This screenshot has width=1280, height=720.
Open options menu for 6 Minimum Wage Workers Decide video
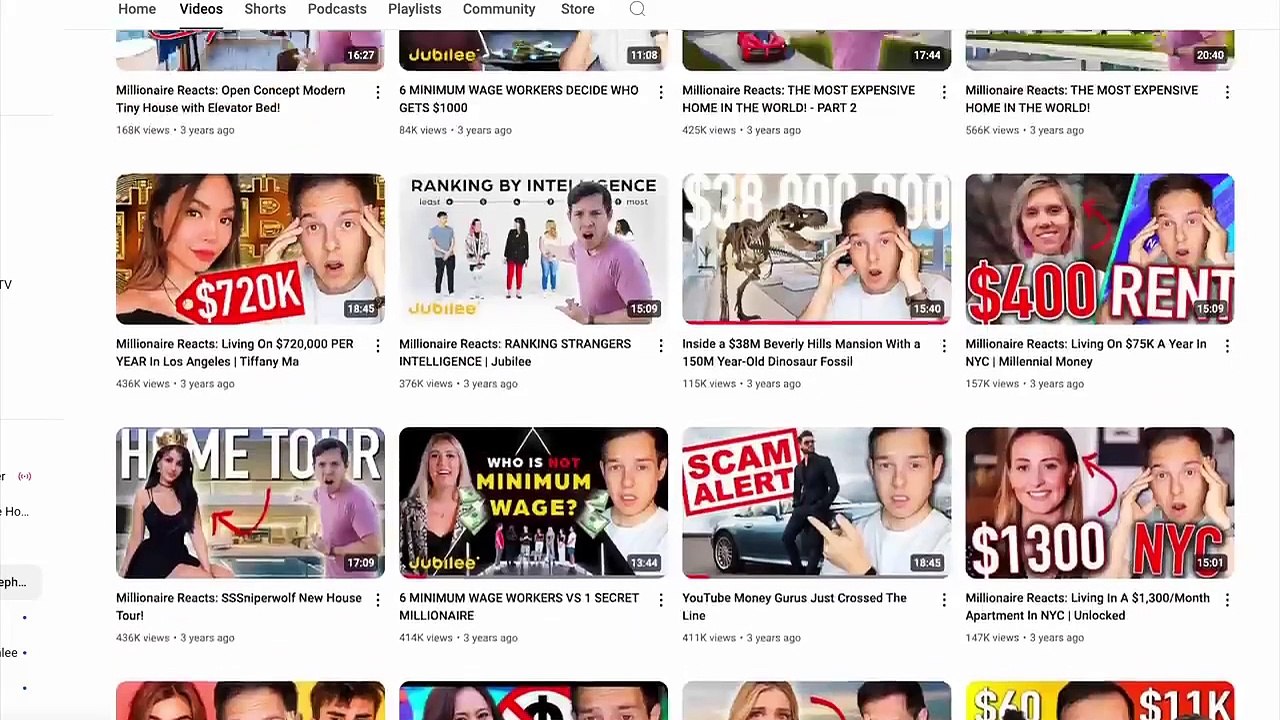click(x=660, y=92)
